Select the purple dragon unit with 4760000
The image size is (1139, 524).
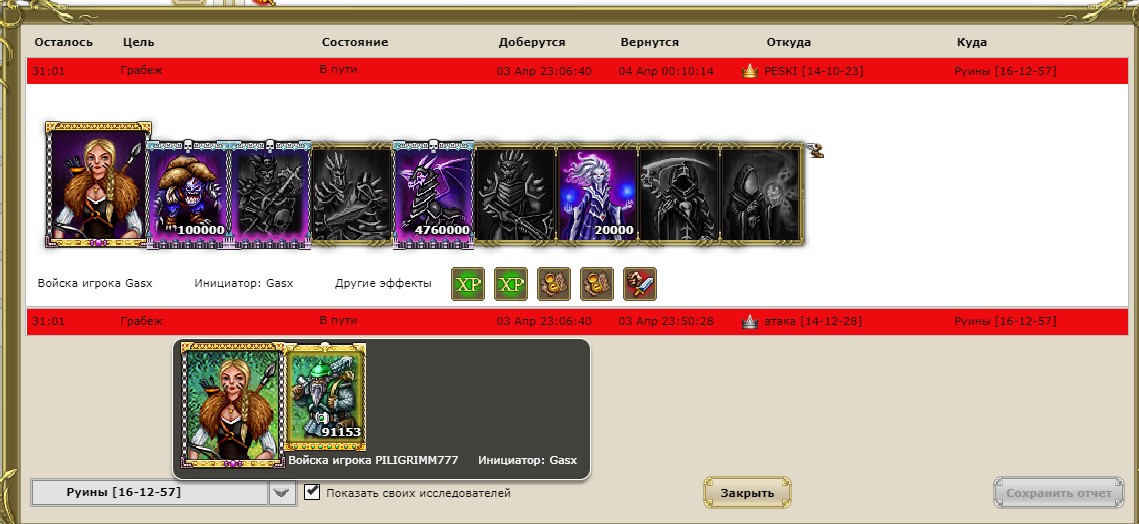pos(434,194)
